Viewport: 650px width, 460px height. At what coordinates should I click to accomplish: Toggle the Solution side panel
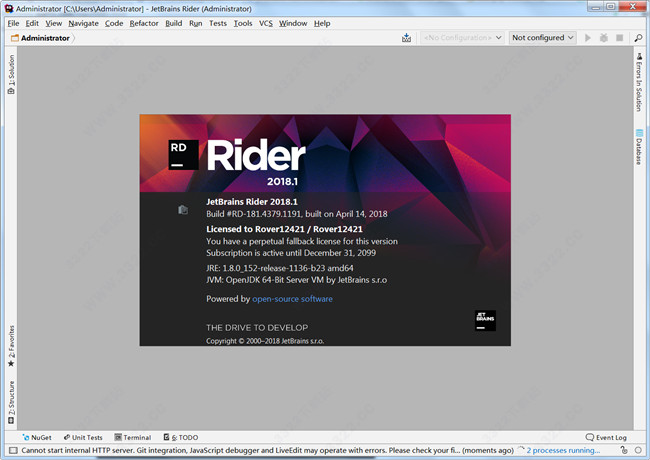point(10,75)
